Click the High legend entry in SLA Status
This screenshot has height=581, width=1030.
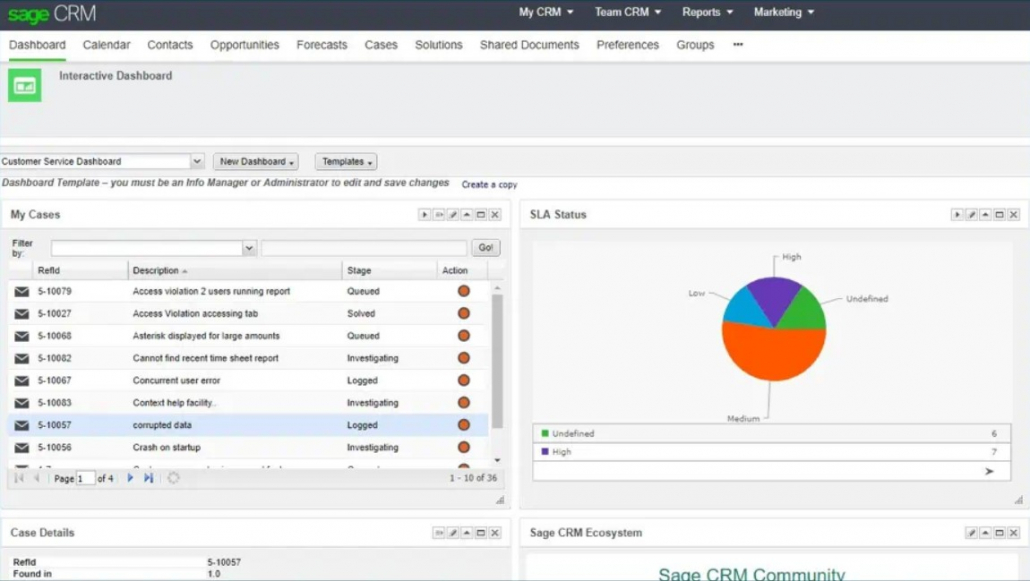point(560,452)
